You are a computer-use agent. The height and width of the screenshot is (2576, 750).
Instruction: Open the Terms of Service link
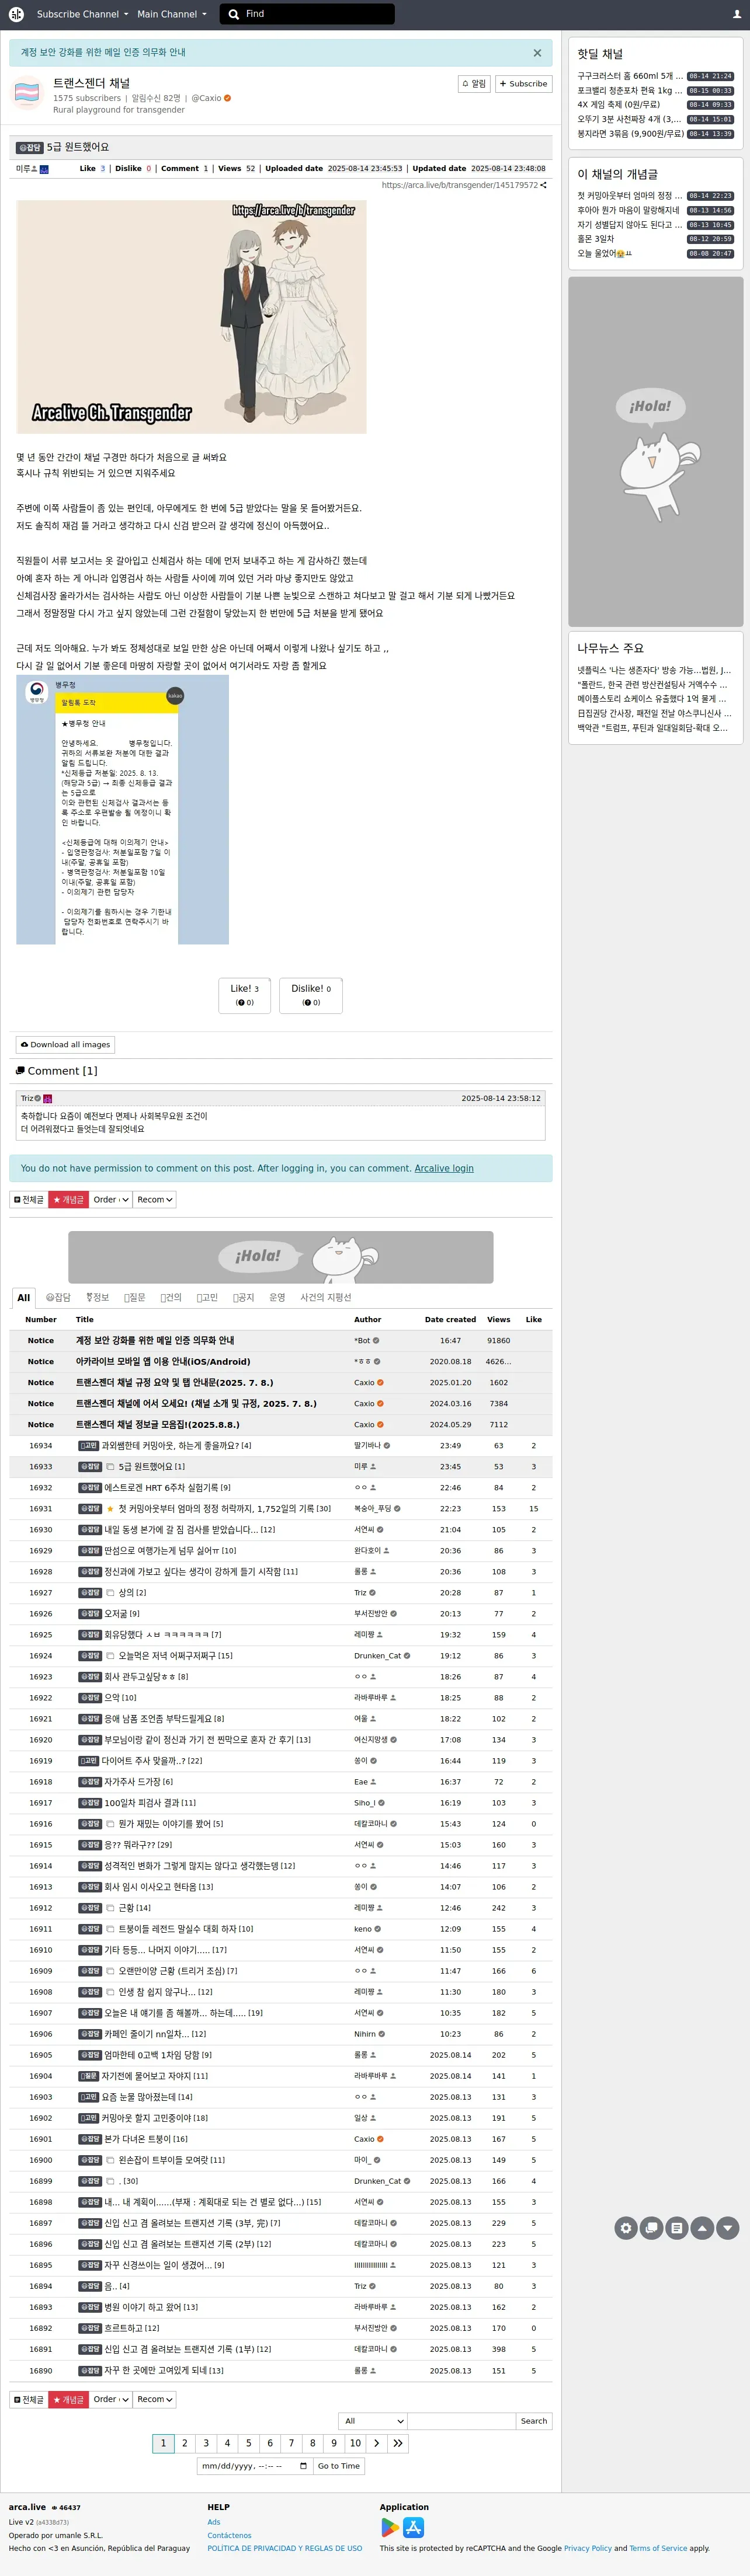[x=658, y=2548]
